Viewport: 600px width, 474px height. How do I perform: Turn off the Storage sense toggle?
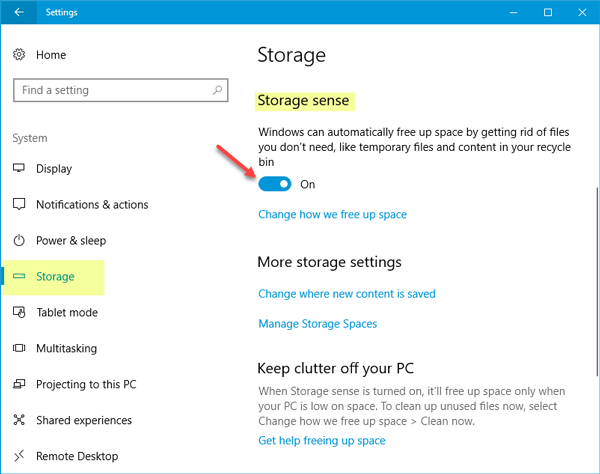275,184
